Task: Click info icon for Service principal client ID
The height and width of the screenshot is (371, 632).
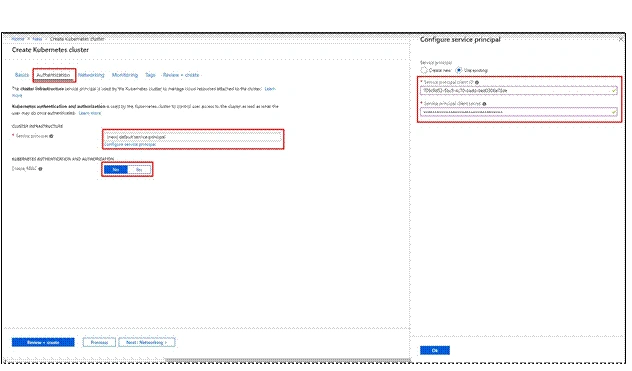Action: 477,82
